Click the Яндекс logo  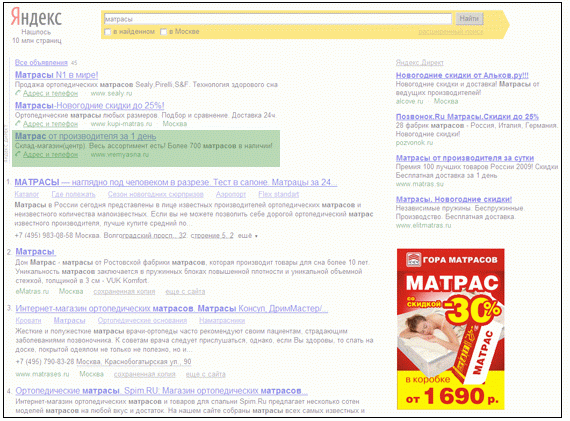pyautogui.click(x=36, y=17)
